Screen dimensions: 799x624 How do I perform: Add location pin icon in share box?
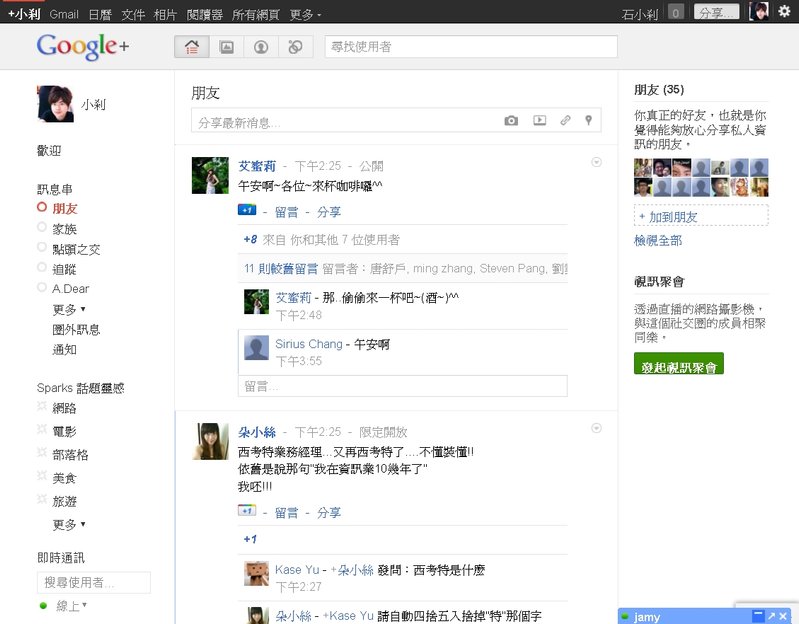(589, 120)
